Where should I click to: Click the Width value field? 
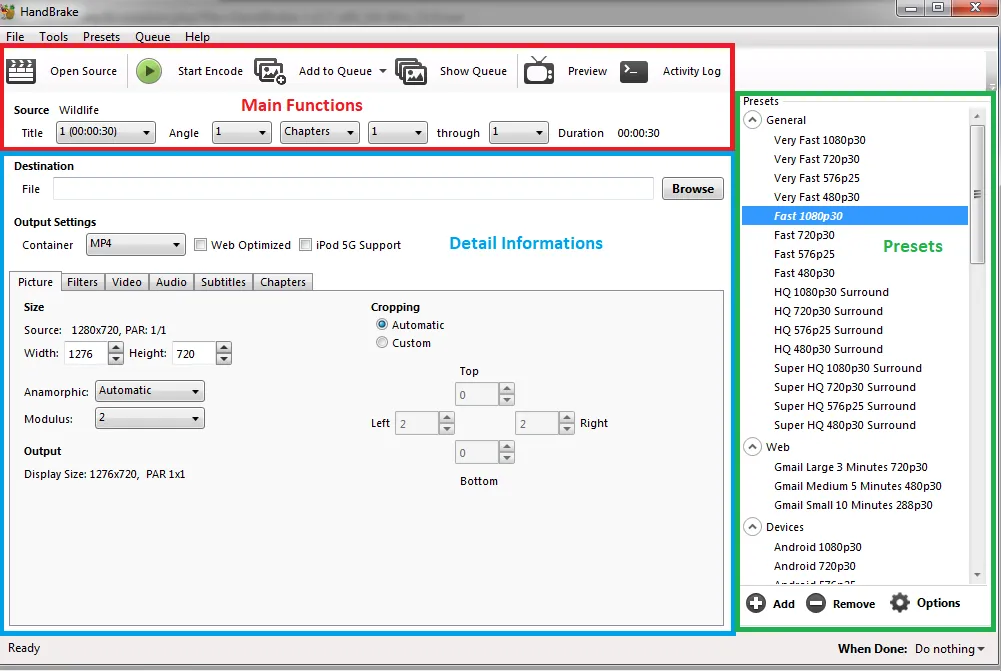pyautogui.click(x=86, y=354)
